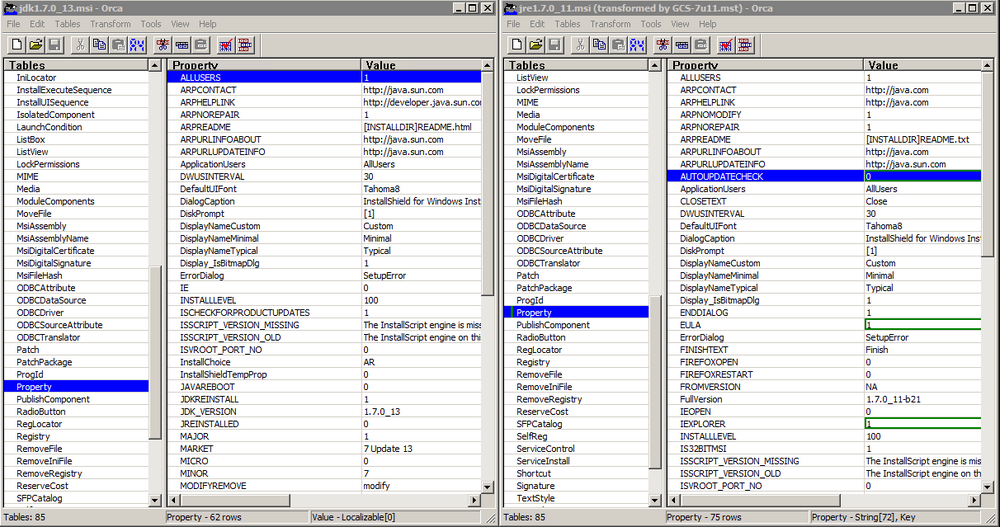Click Value column header in jre1.7.0_11.msi window
This screenshot has height=527, width=1000.
922,65
